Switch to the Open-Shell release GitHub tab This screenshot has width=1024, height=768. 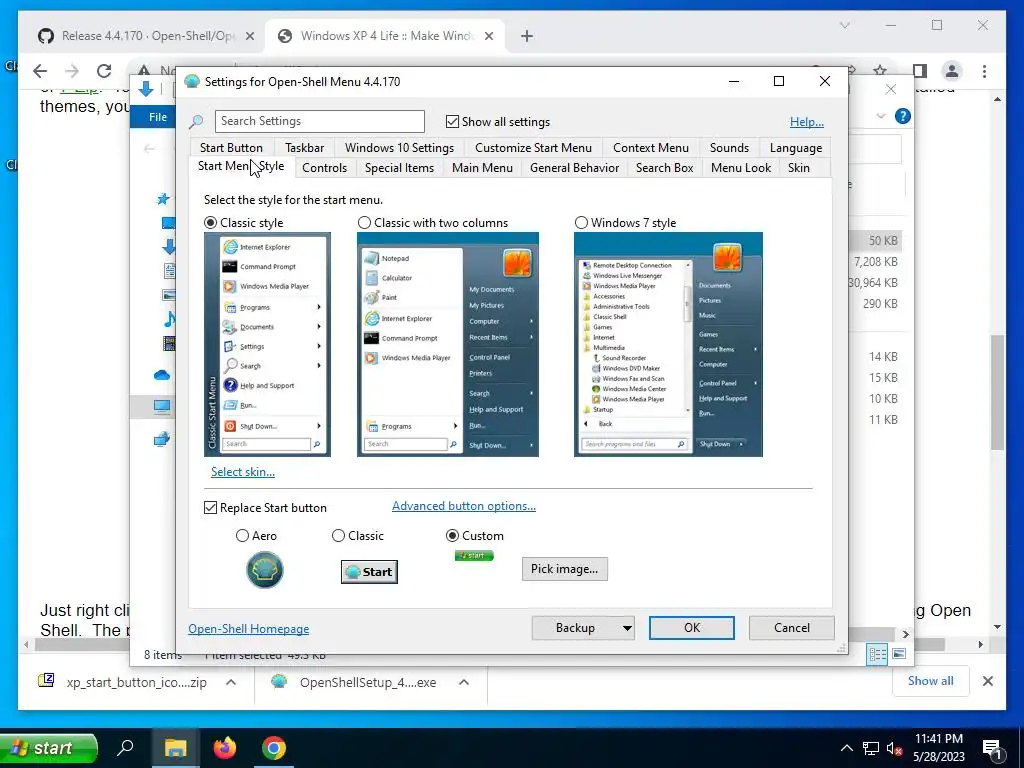click(145, 36)
